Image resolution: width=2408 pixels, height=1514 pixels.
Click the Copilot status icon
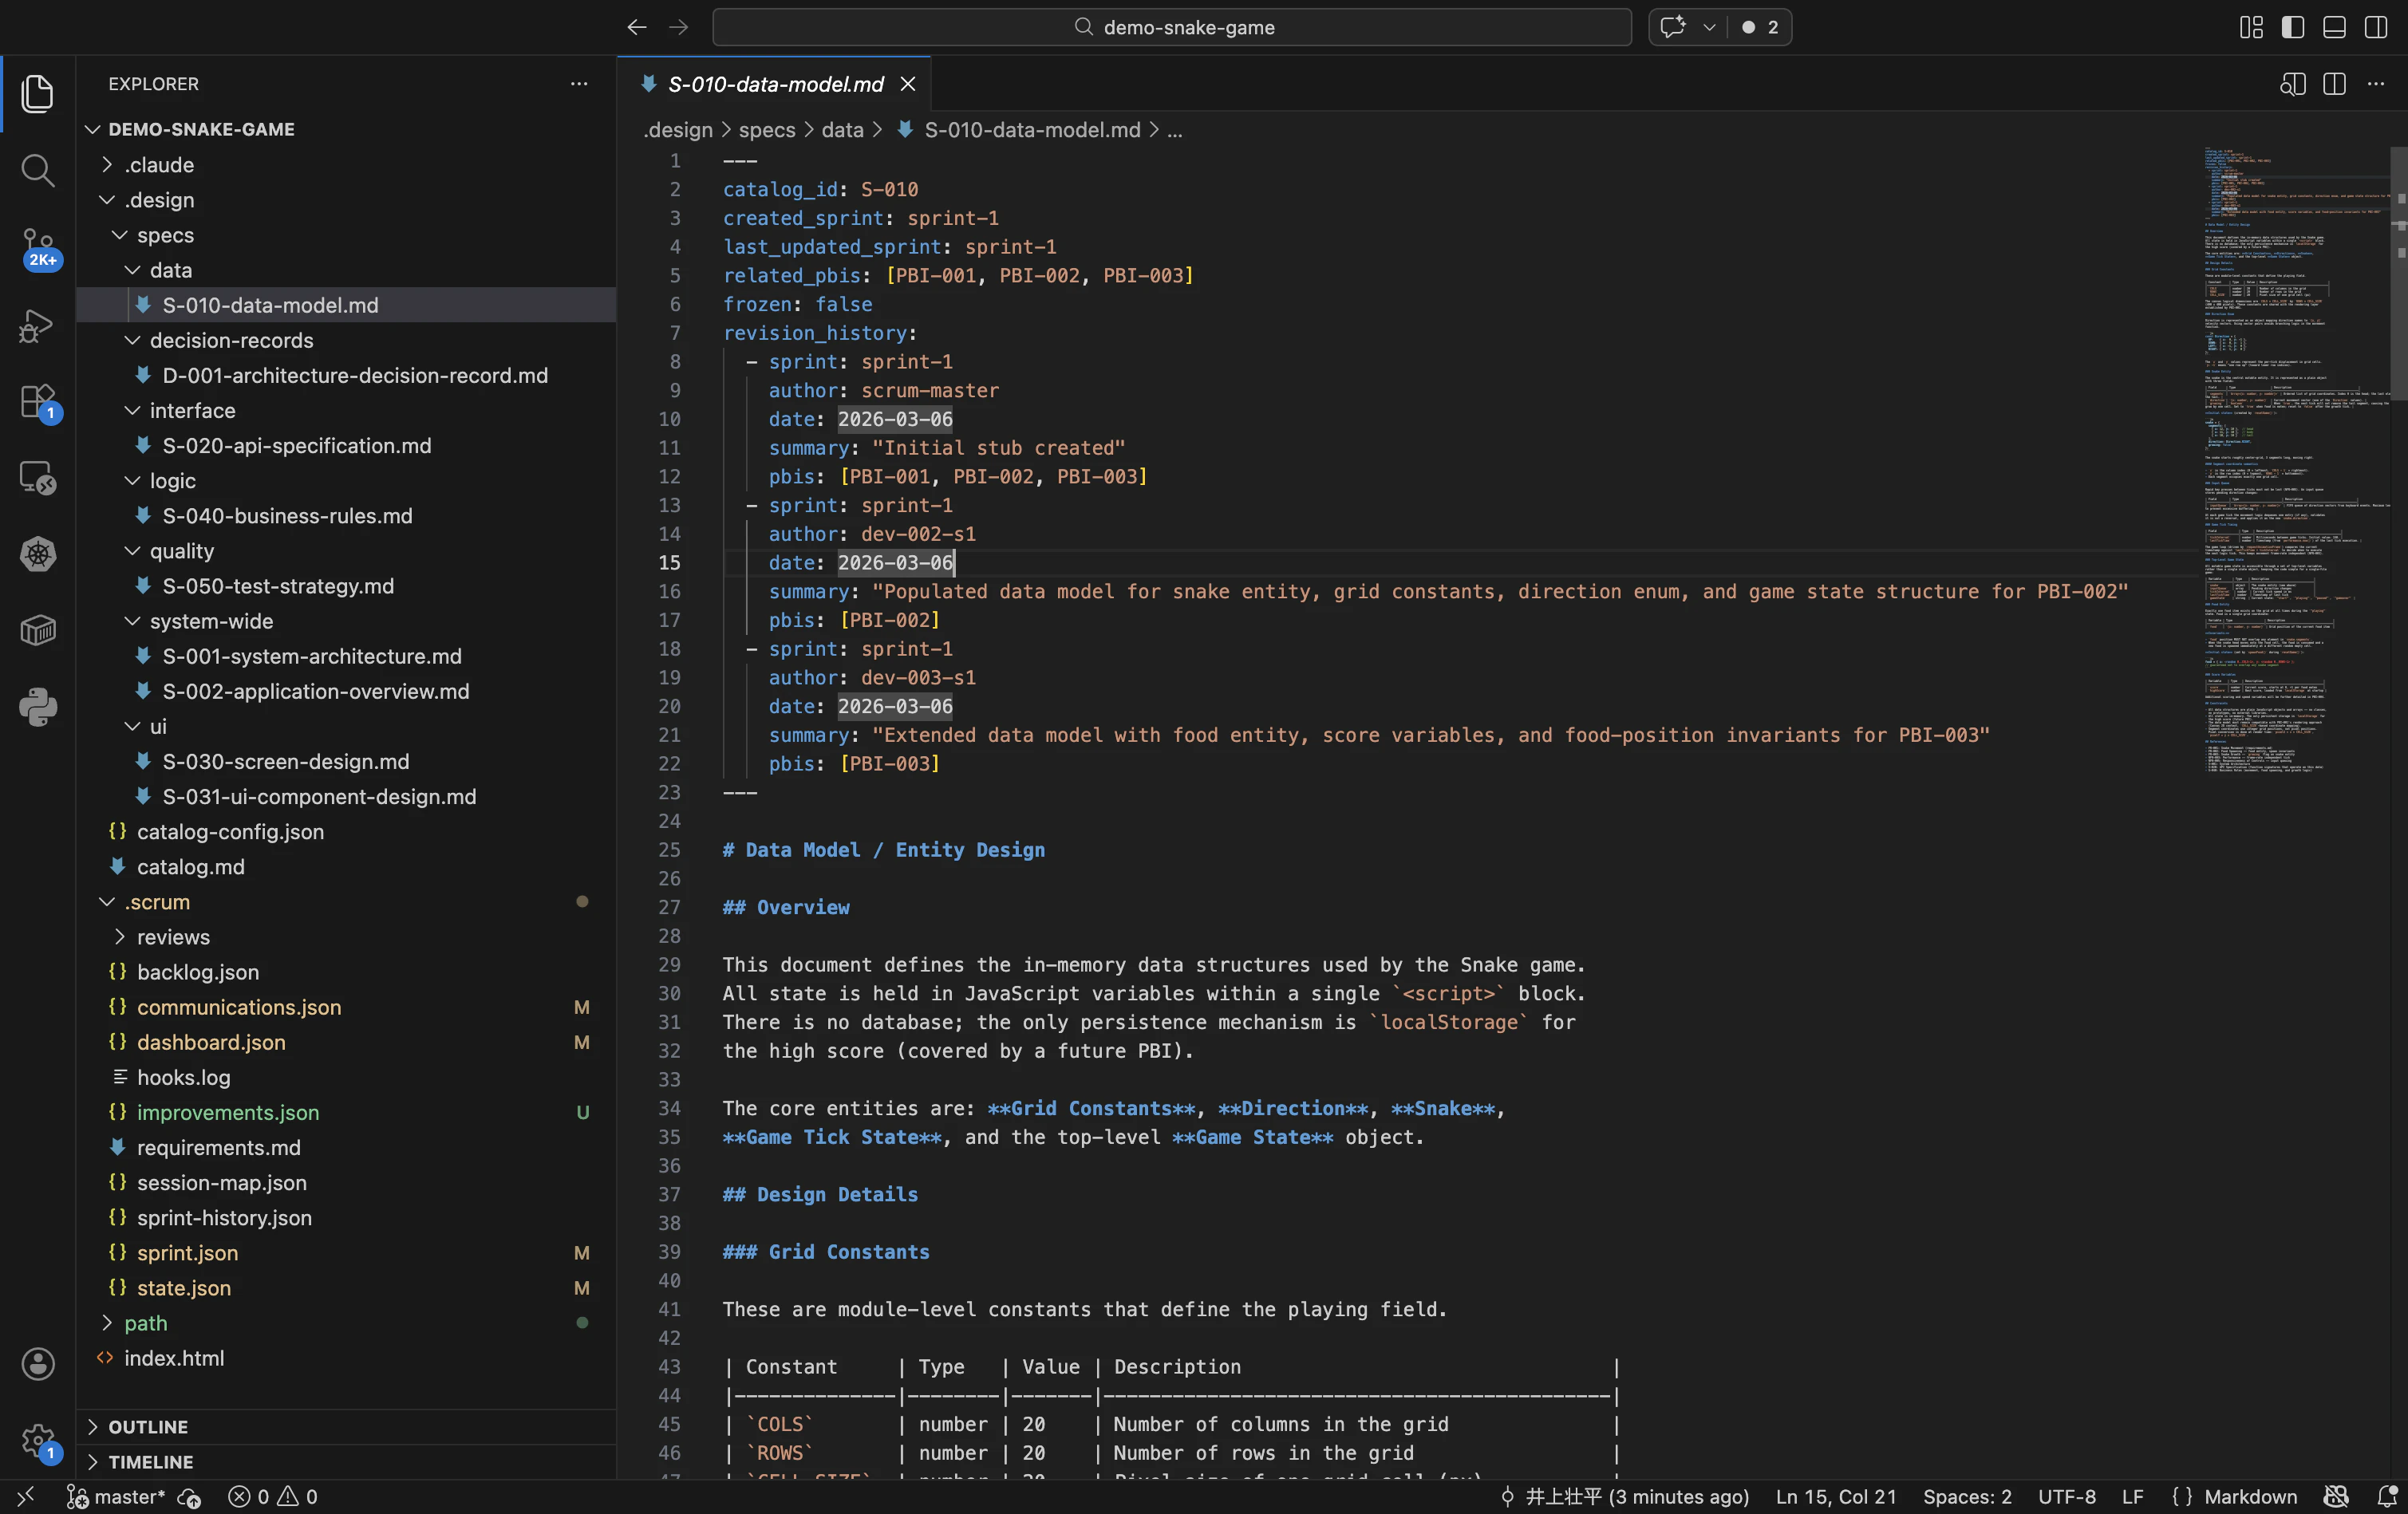[2336, 1497]
